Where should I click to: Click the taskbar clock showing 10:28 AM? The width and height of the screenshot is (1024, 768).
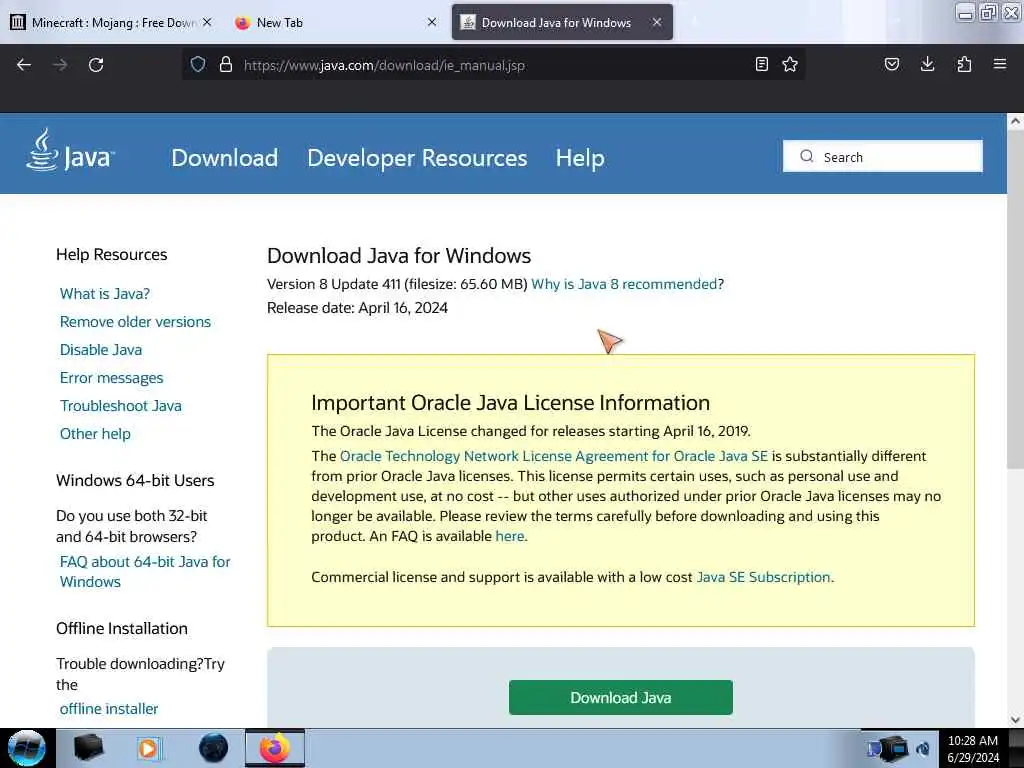[x=972, y=749]
